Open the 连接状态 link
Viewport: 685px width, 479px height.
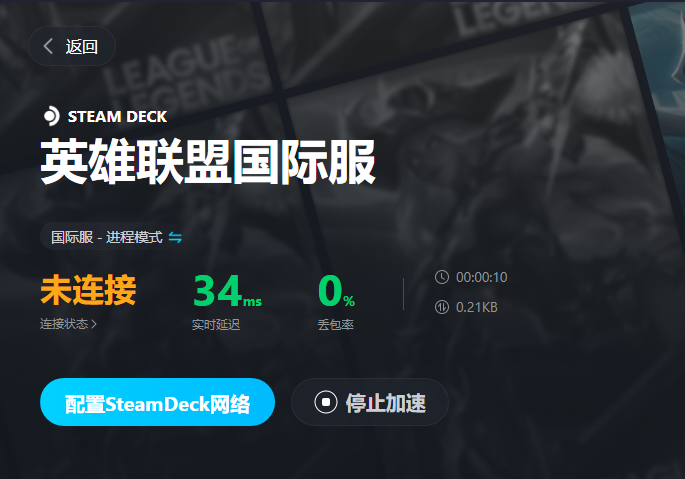[x=68, y=324]
